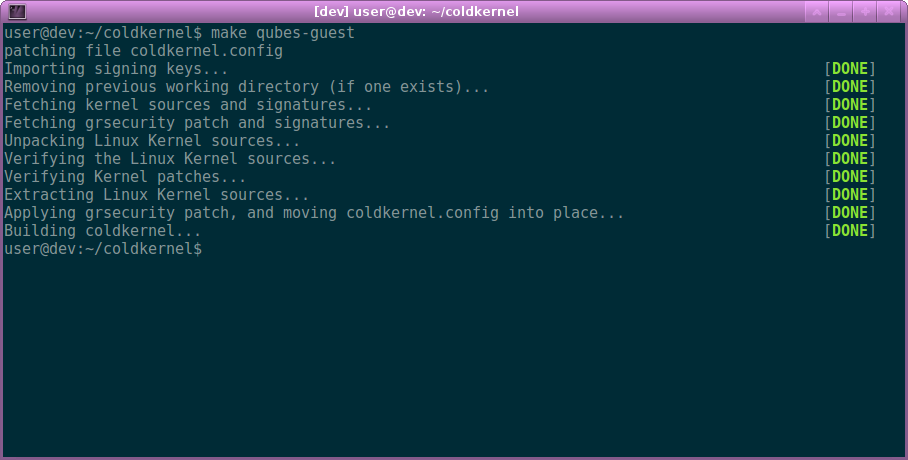
Task: Click the 'Building coldkernel...' text
Action: pos(102,231)
